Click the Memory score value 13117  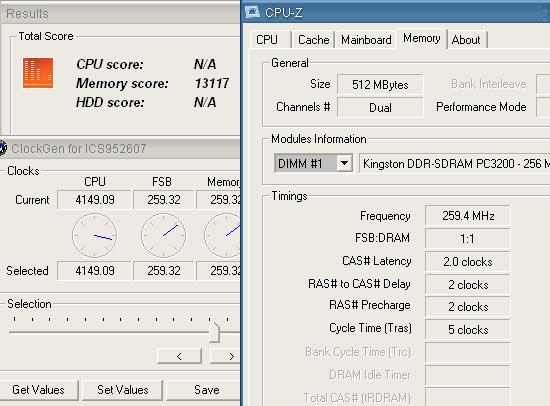(212, 83)
